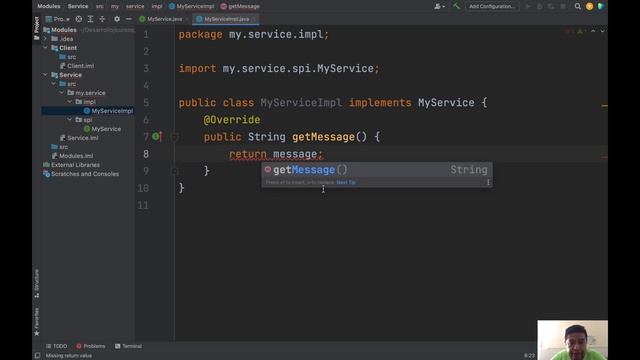Click MyServiceImpl breadcrumb in navigation bar
This screenshot has height=360, width=640.
191,6
